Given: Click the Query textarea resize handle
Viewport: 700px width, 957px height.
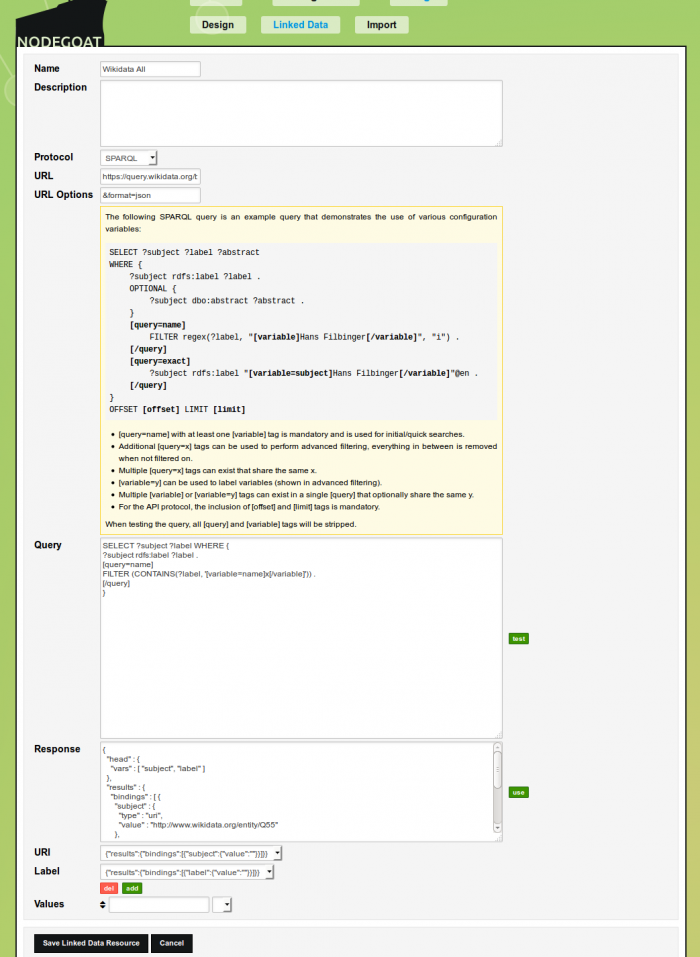Looking at the screenshot, I should click(x=499, y=735).
